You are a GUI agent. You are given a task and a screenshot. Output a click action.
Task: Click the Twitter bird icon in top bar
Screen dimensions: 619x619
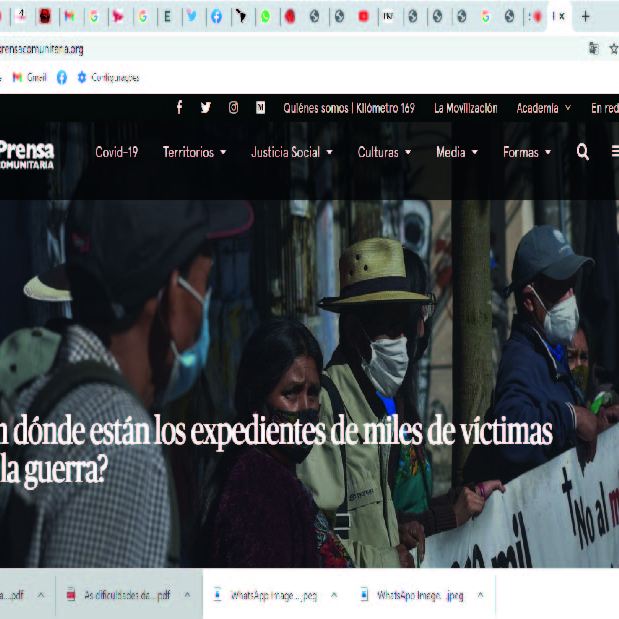[206, 108]
